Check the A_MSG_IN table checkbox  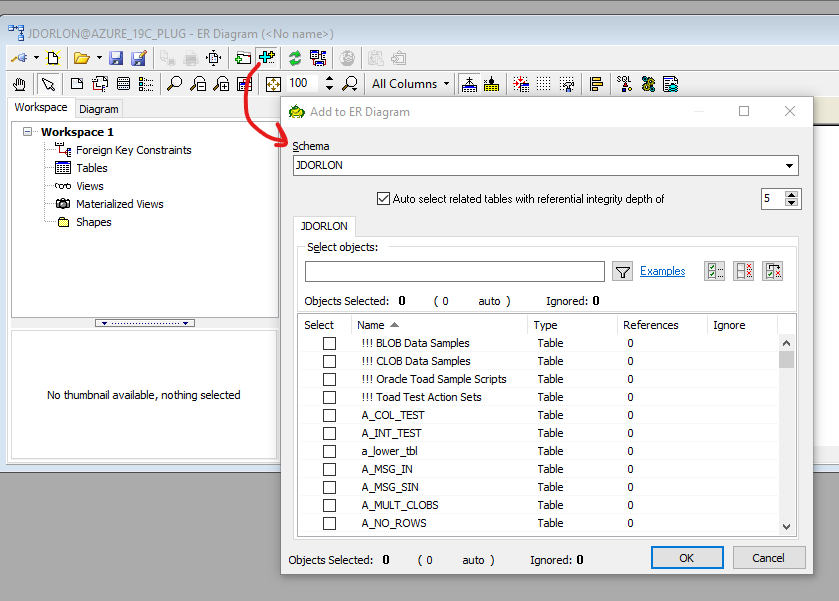pos(330,469)
